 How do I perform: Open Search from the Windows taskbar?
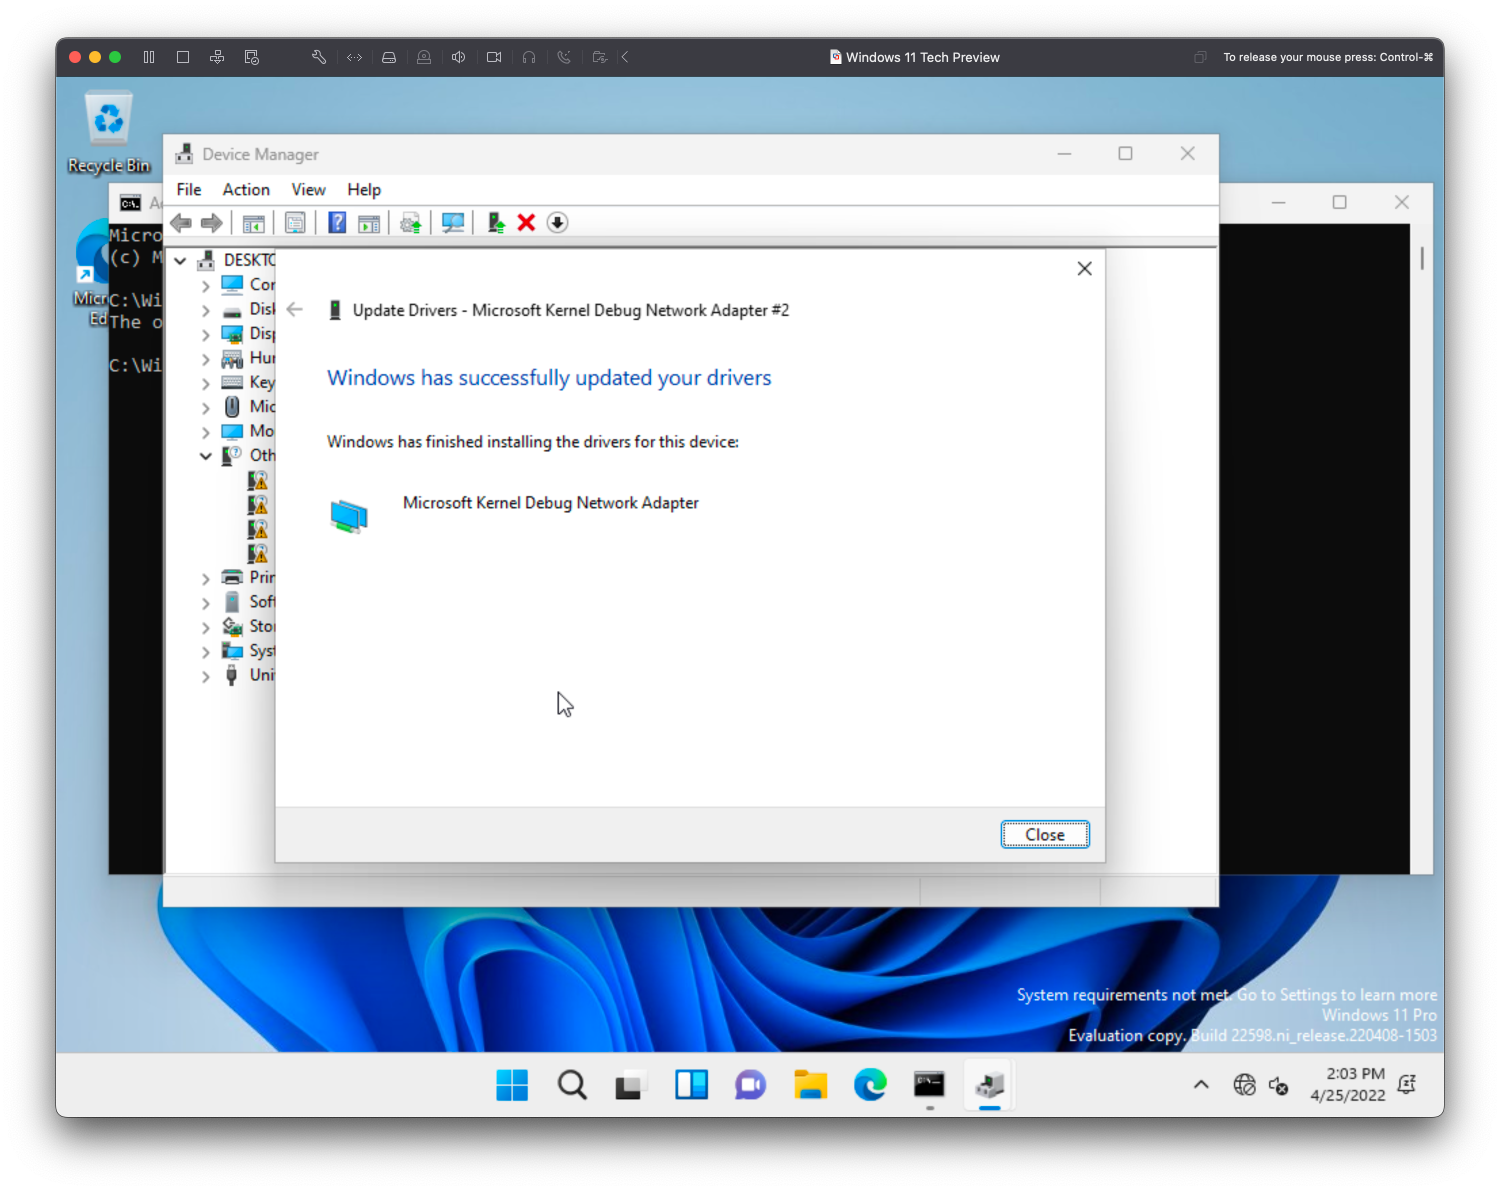(x=572, y=1085)
